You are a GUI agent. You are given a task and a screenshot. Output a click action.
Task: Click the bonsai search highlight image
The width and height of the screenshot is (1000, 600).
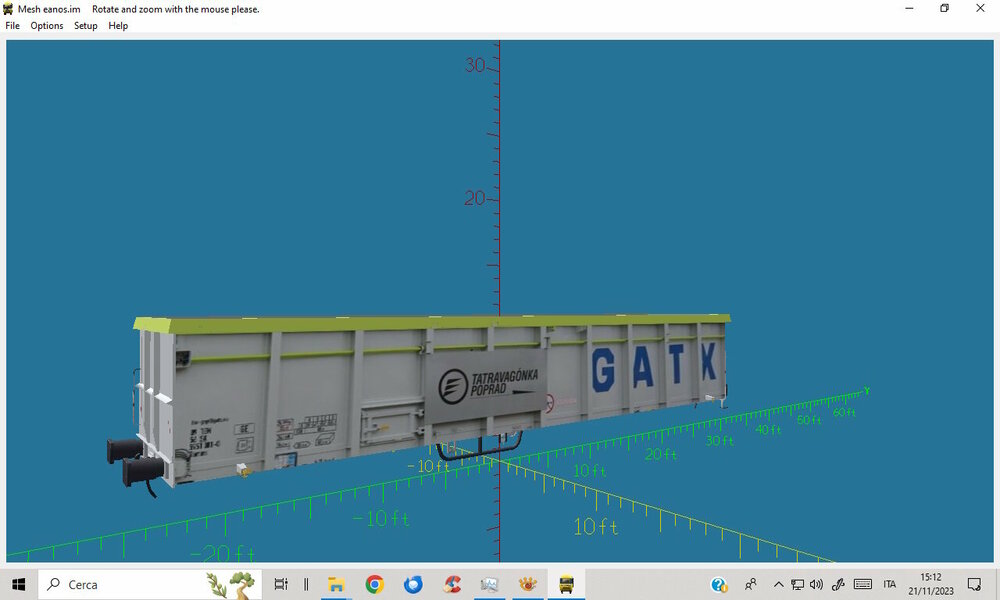click(x=232, y=585)
